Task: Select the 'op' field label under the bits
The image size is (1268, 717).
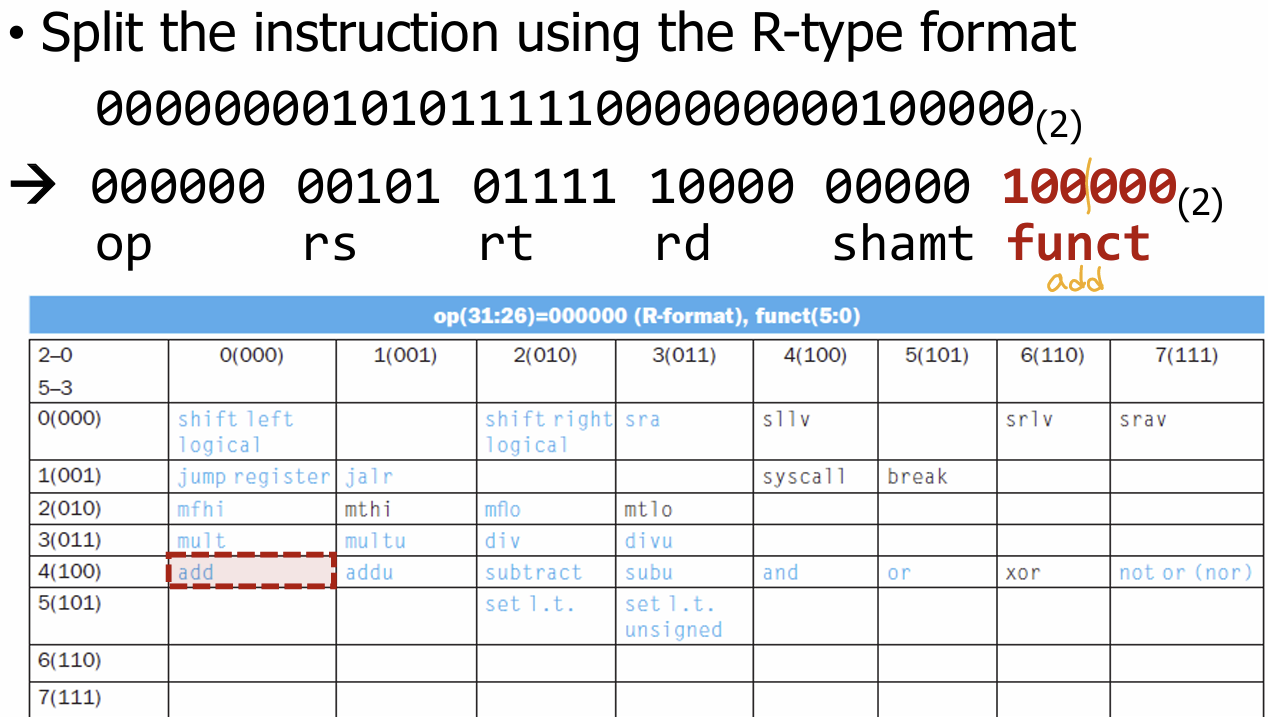Action: [x=123, y=247]
